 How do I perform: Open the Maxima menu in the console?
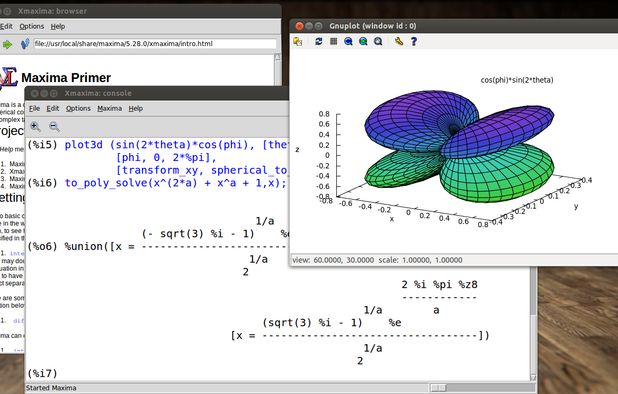(110, 108)
